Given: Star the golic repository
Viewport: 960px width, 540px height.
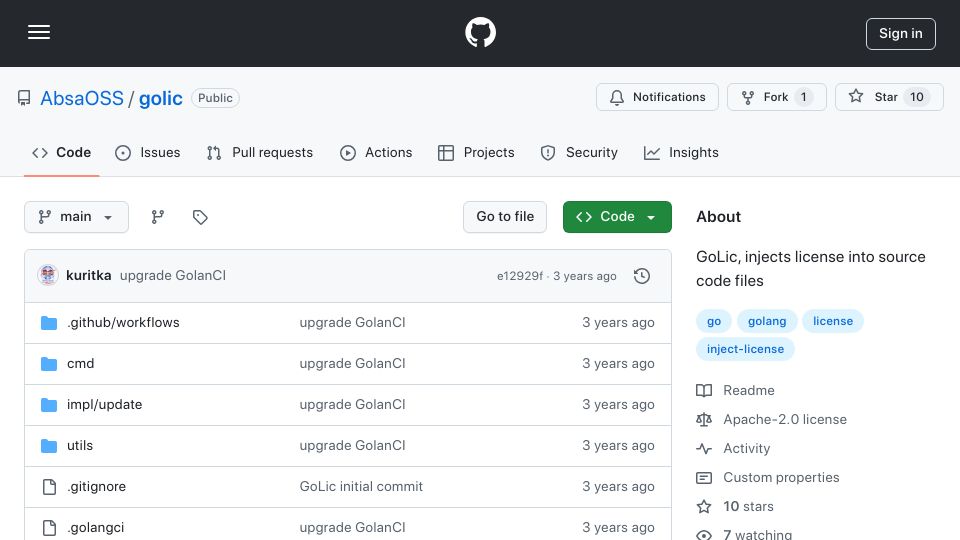Looking at the screenshot, I should click(889, 97).
